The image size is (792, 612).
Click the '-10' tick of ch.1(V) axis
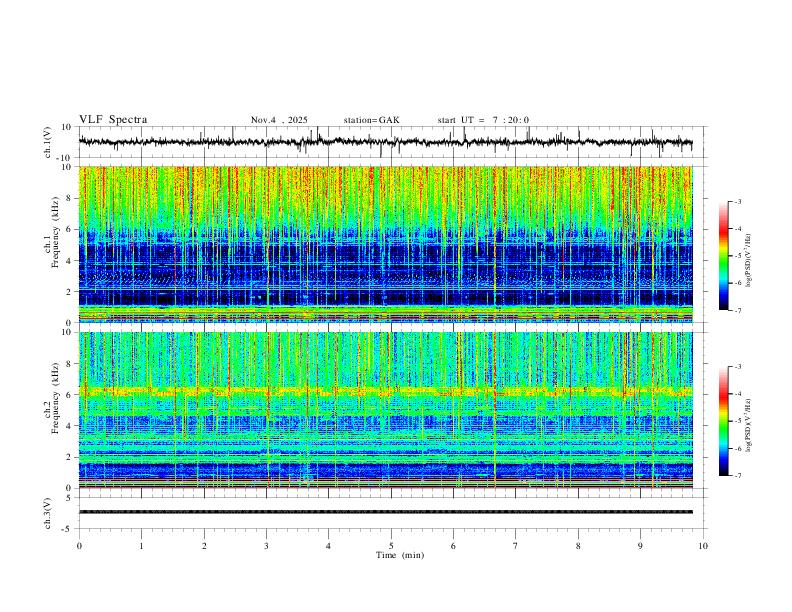(x=65, y=158)
